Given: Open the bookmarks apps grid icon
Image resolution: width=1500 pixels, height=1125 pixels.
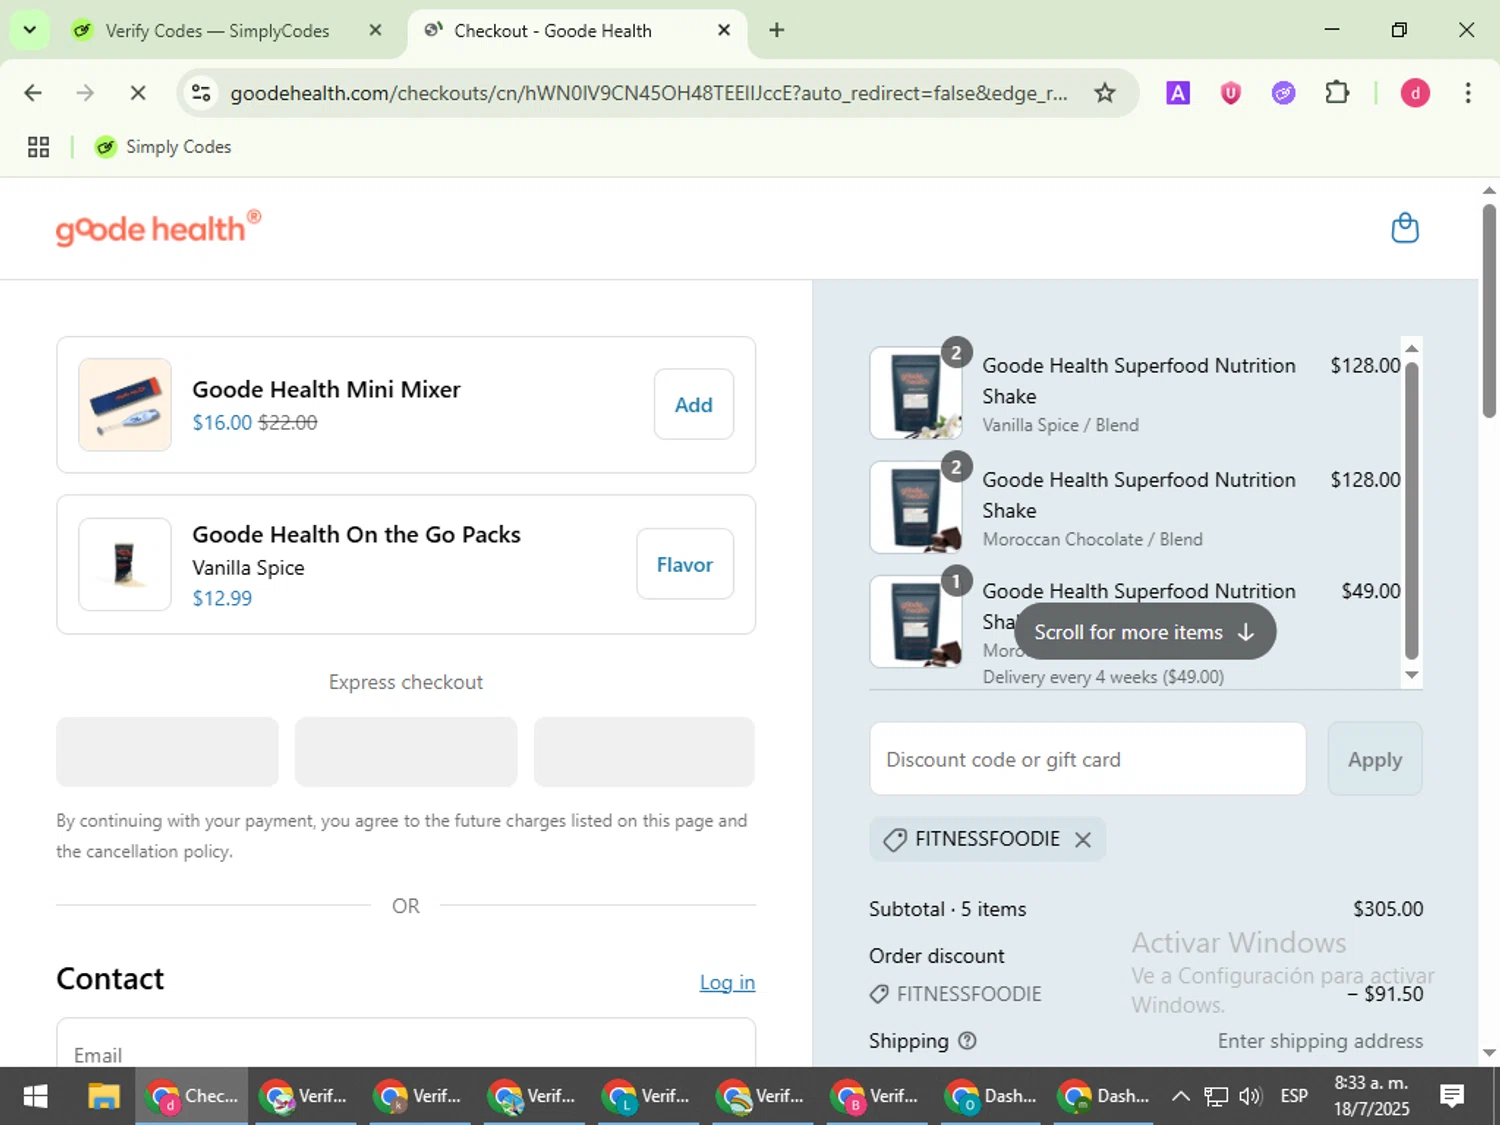Looking at the screenshot, I should point(38,147).
